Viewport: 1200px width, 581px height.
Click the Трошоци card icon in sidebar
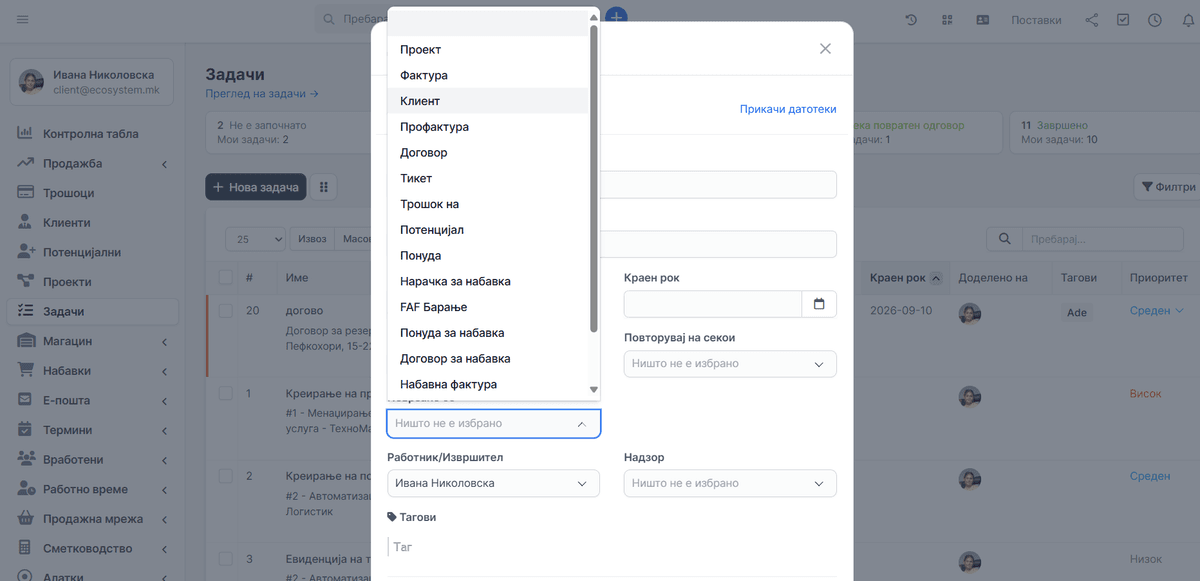click(x=25, y=193)
